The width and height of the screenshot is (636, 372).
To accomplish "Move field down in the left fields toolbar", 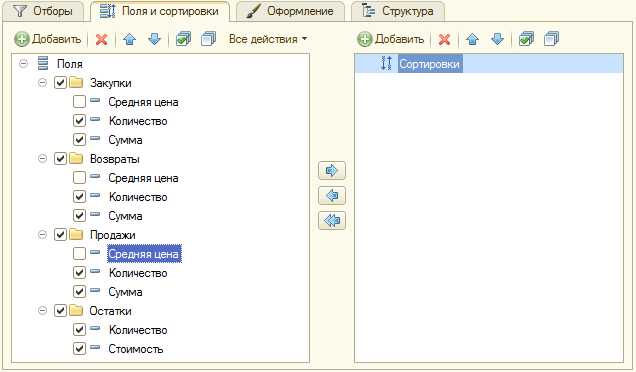I will click(155, 39).
